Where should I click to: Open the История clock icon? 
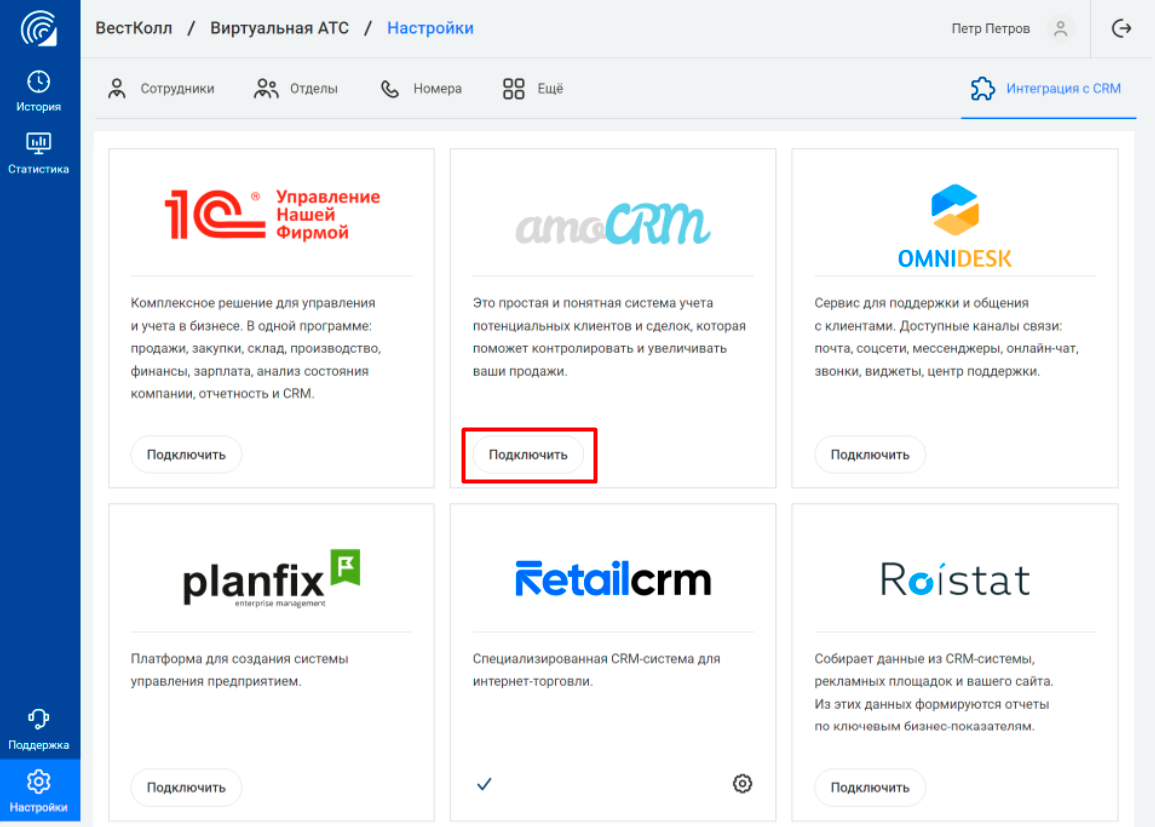click(x=38, y=81)
